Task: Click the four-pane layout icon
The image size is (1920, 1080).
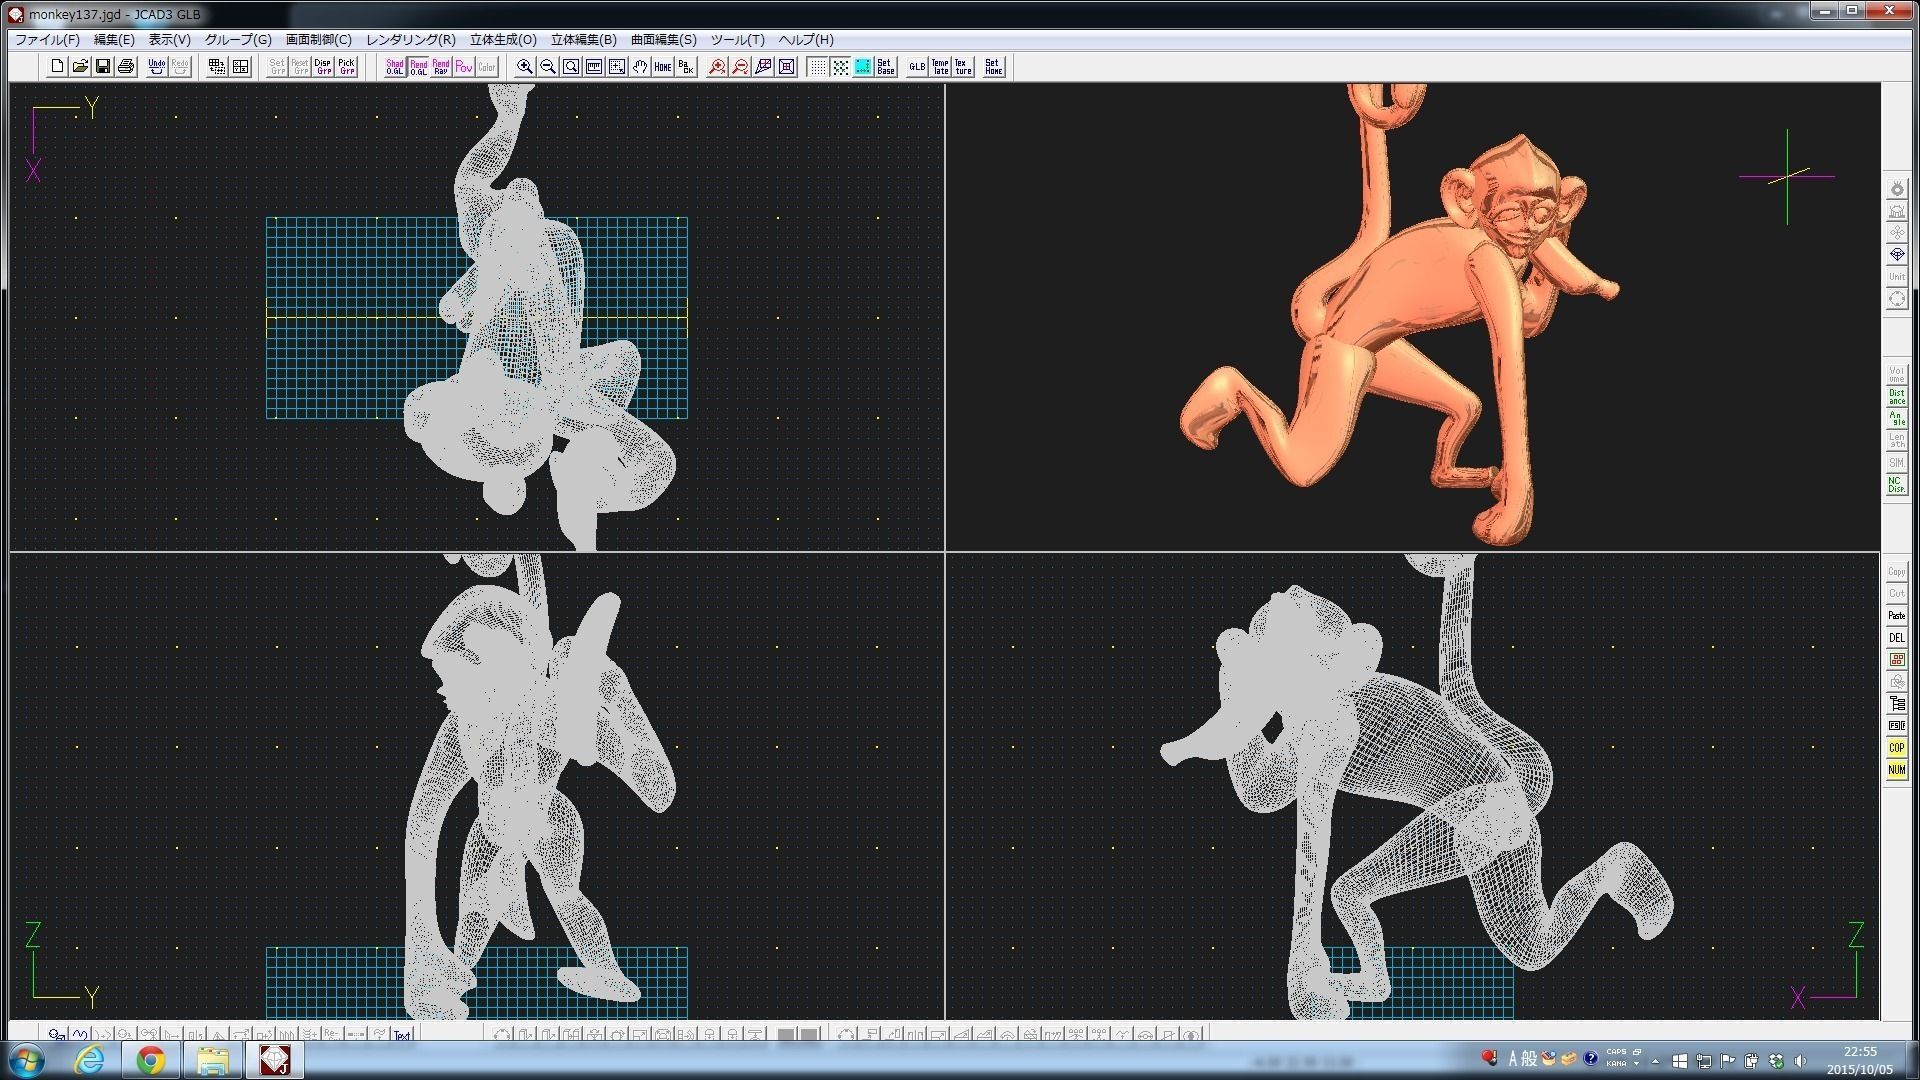Action: [x=240, y=67]
